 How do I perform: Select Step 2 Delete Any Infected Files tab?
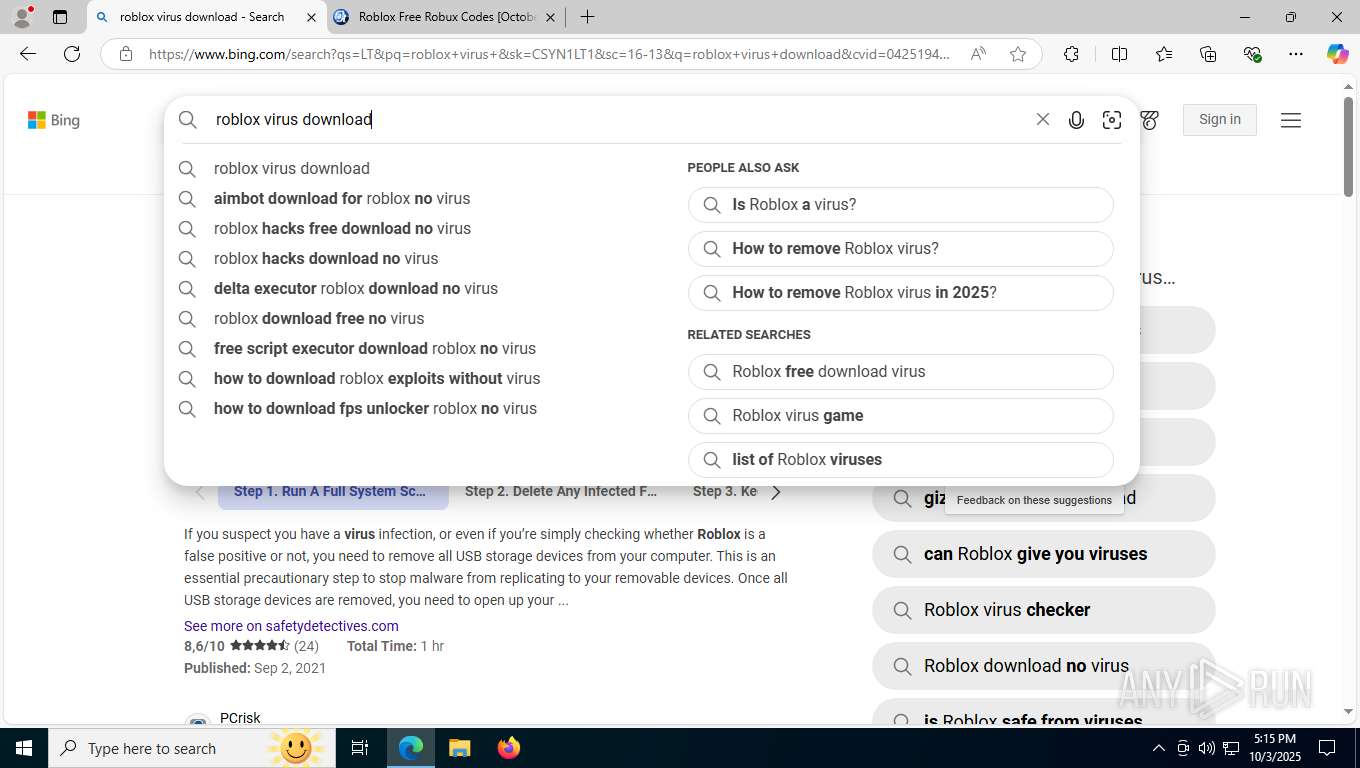tap(561, 491)
